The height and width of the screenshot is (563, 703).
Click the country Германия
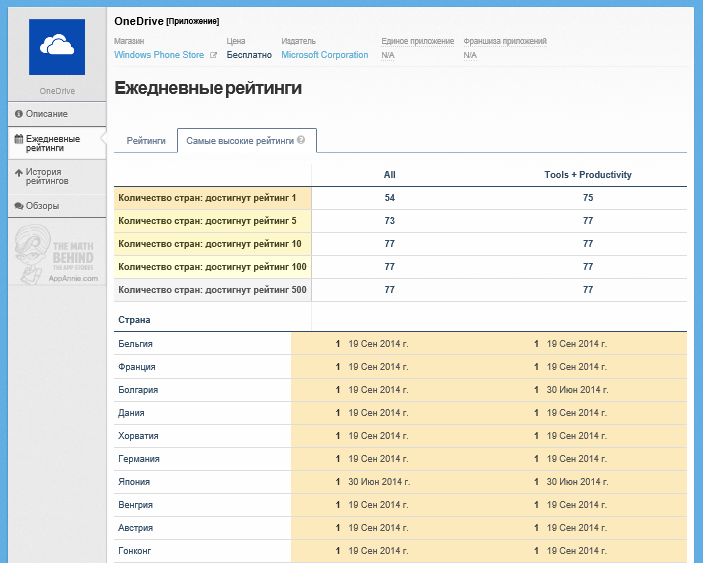coord(139,459)
